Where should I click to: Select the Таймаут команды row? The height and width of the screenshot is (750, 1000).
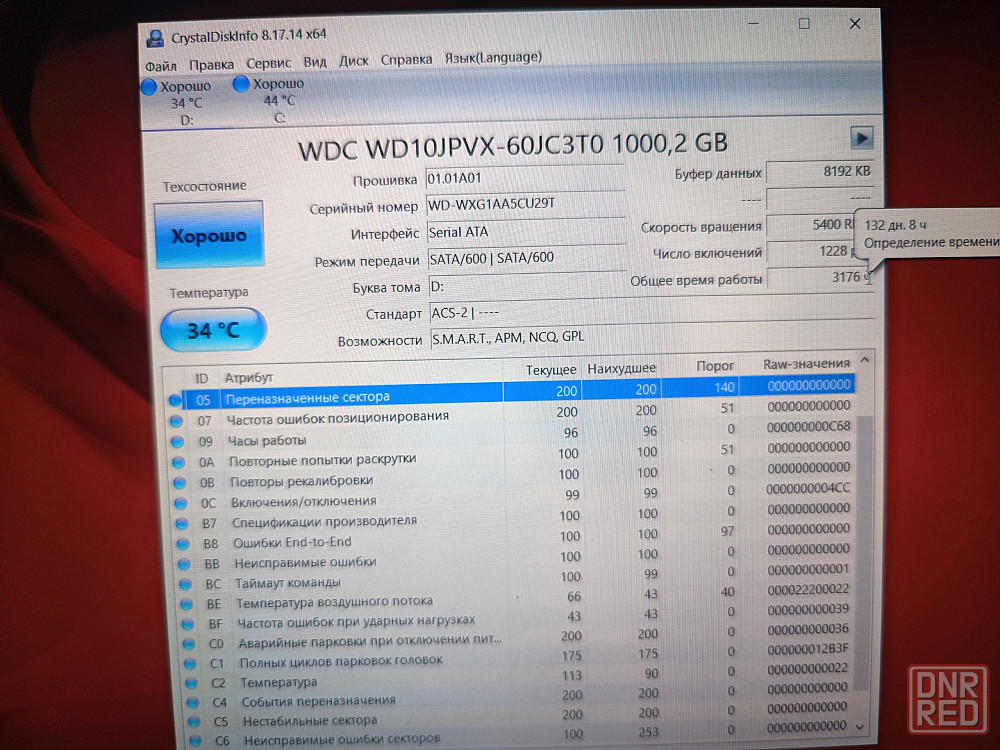[x=516, y=577]
